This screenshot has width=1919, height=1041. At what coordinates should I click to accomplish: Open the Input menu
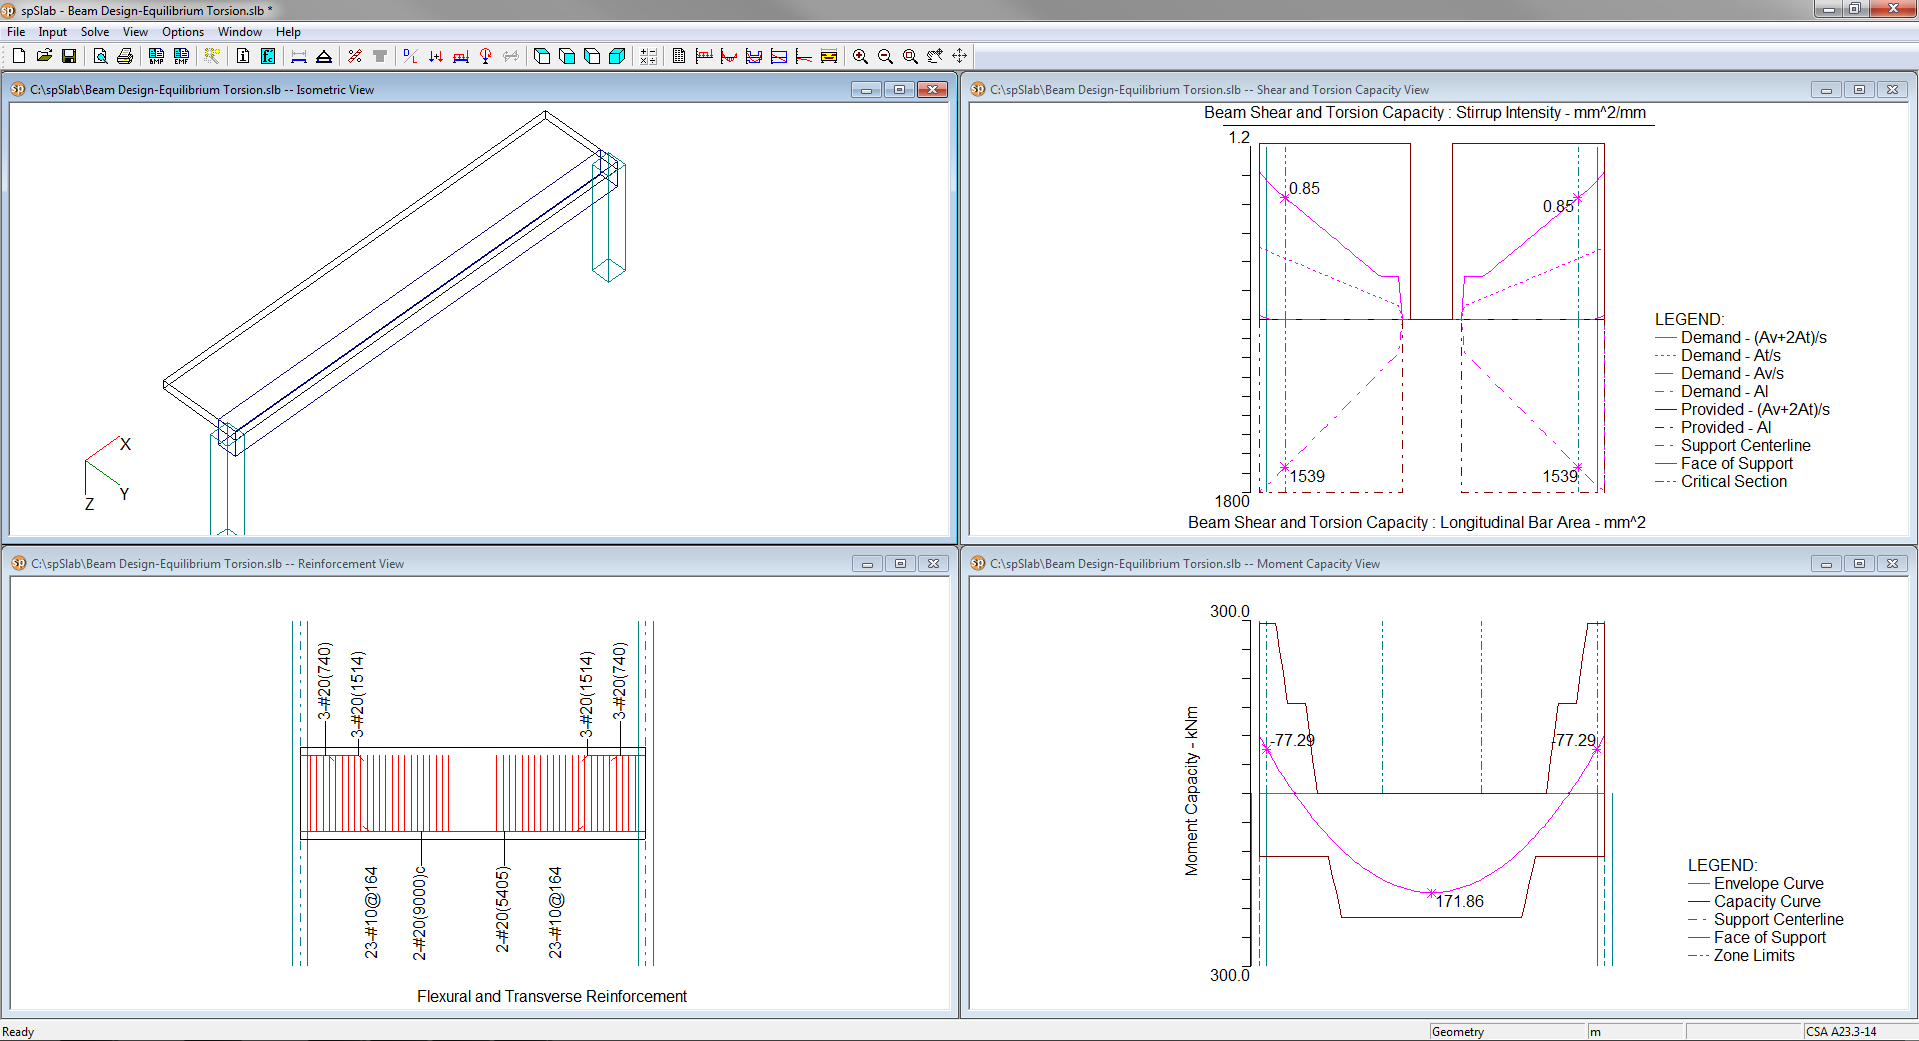click(53, 32)
